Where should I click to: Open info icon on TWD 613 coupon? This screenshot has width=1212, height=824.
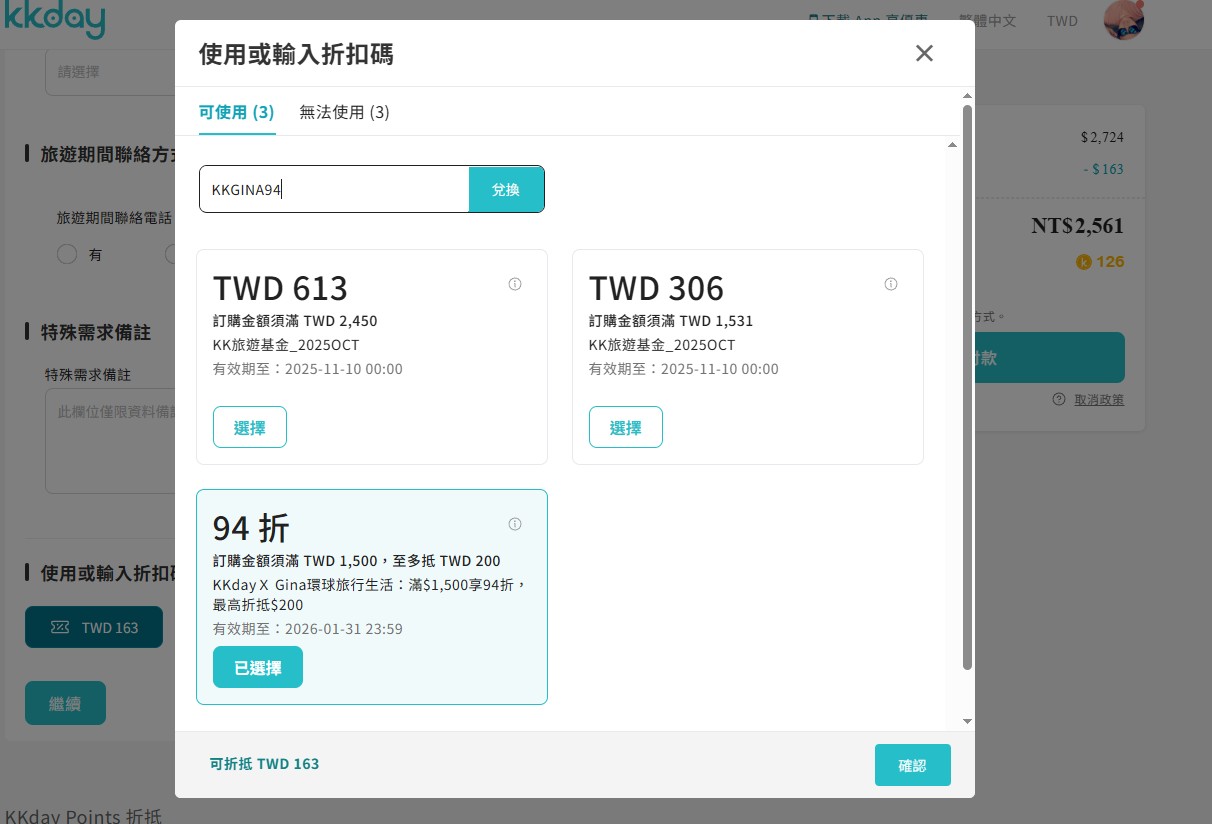coord(515,284)
